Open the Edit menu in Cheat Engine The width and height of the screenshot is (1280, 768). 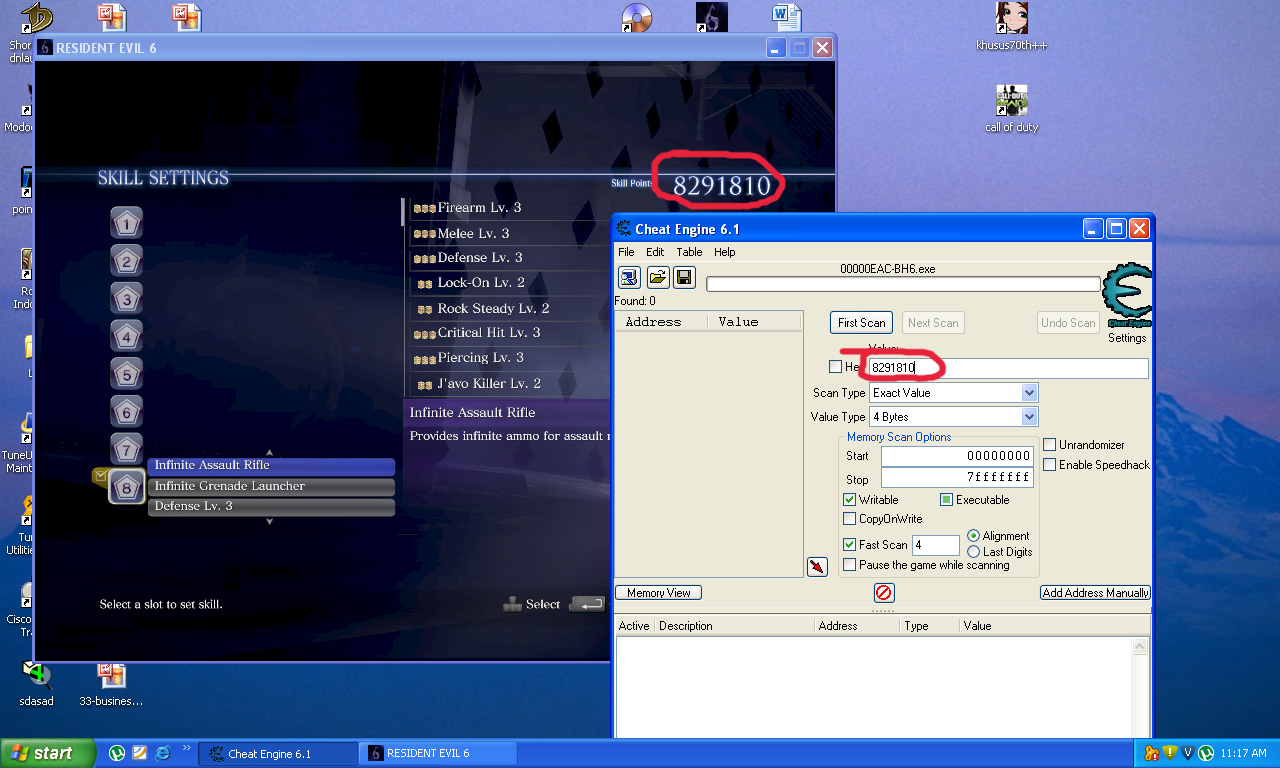click(x=655, y=252)
